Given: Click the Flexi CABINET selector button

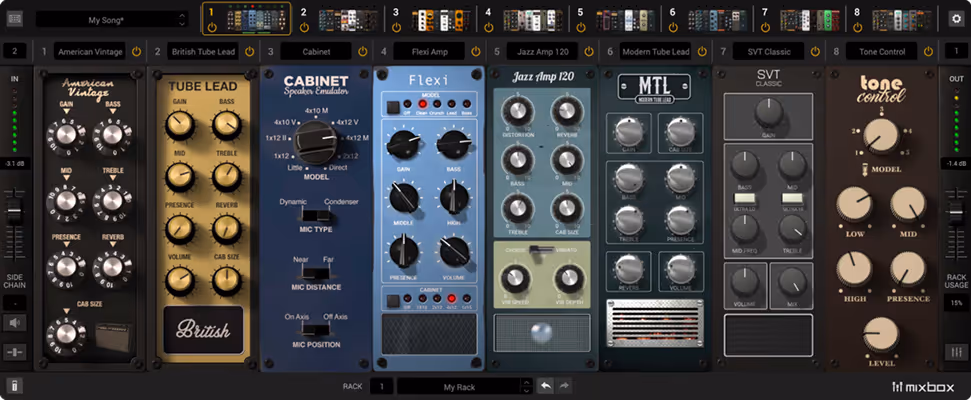Looking at the screenshot, I should [393, 301].
